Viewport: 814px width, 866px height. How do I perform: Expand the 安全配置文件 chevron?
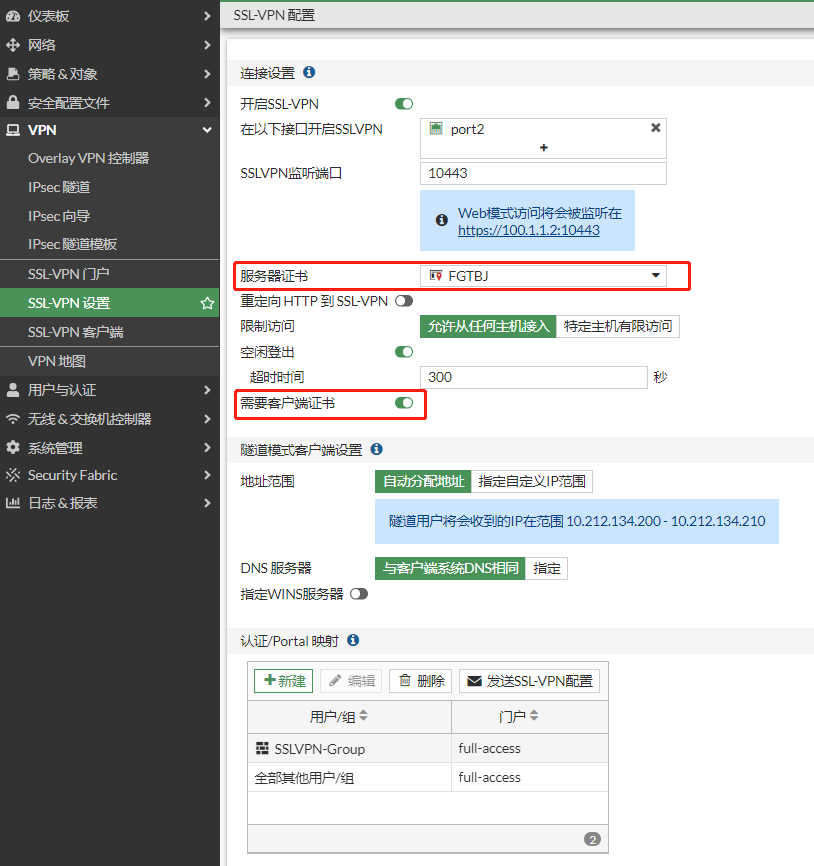[x=207, y=102]
